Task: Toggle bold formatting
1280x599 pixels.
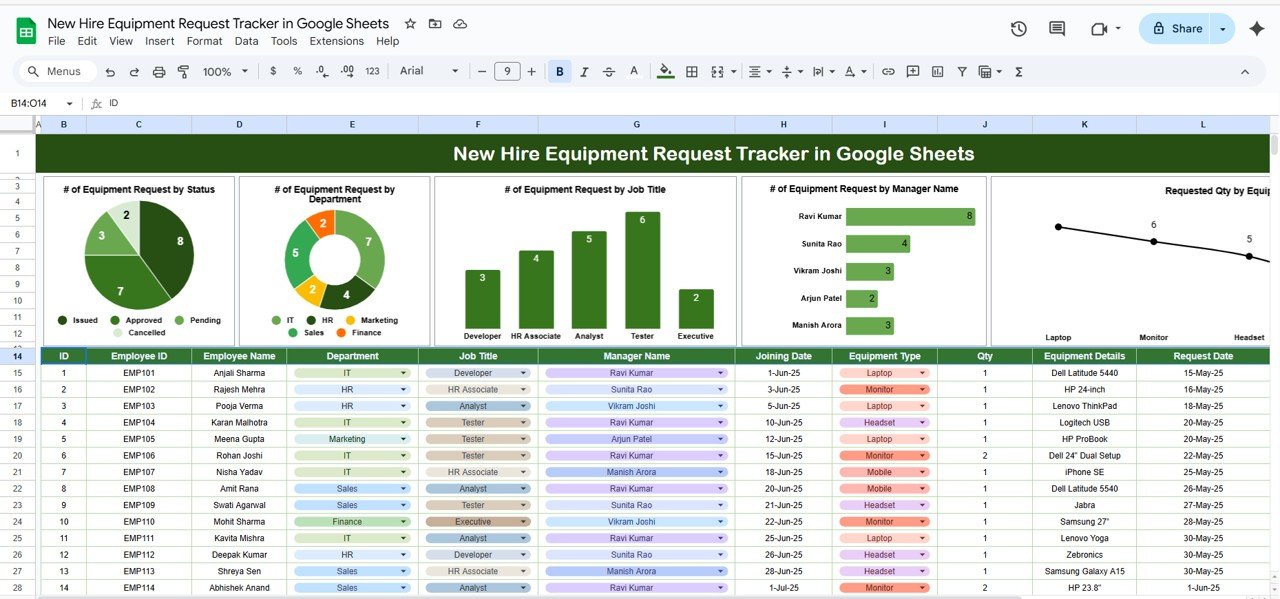Action: 559,72
